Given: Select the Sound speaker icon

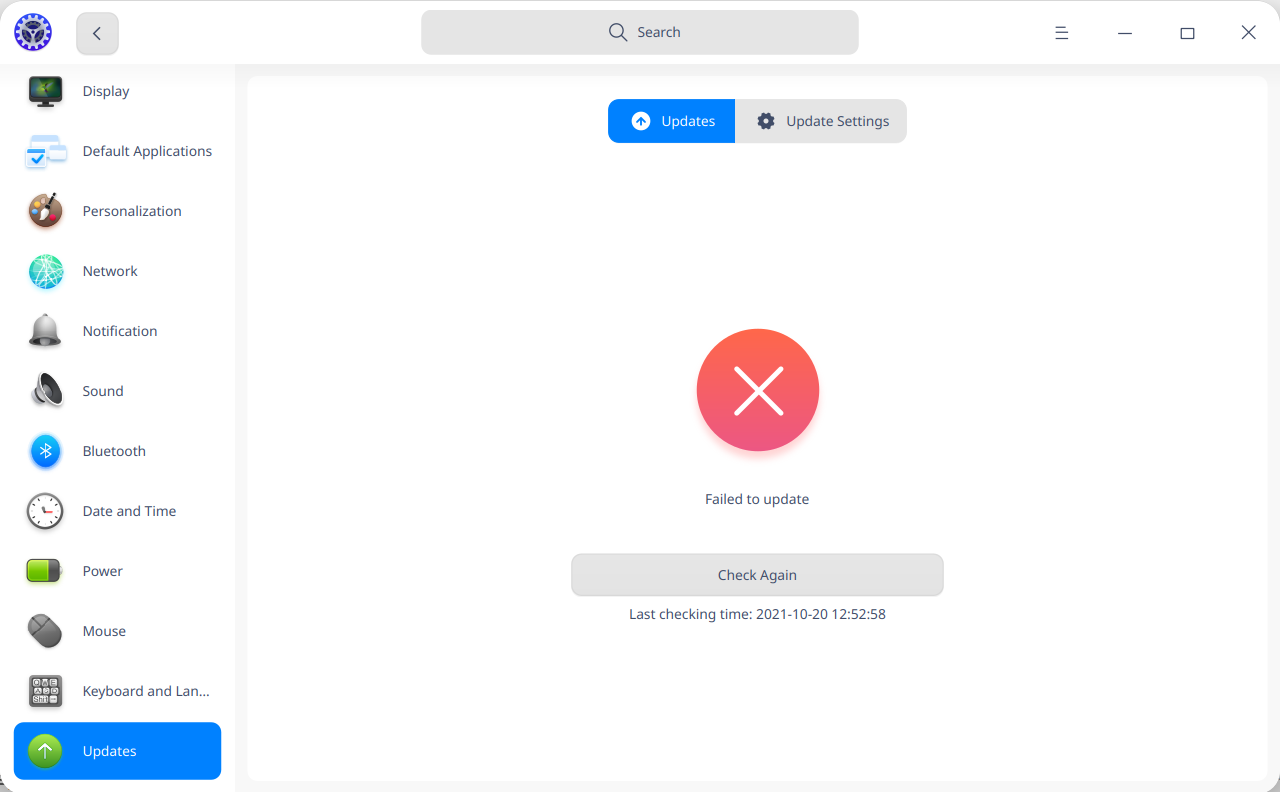Looking at the screenshot, I should click(45, 391).
